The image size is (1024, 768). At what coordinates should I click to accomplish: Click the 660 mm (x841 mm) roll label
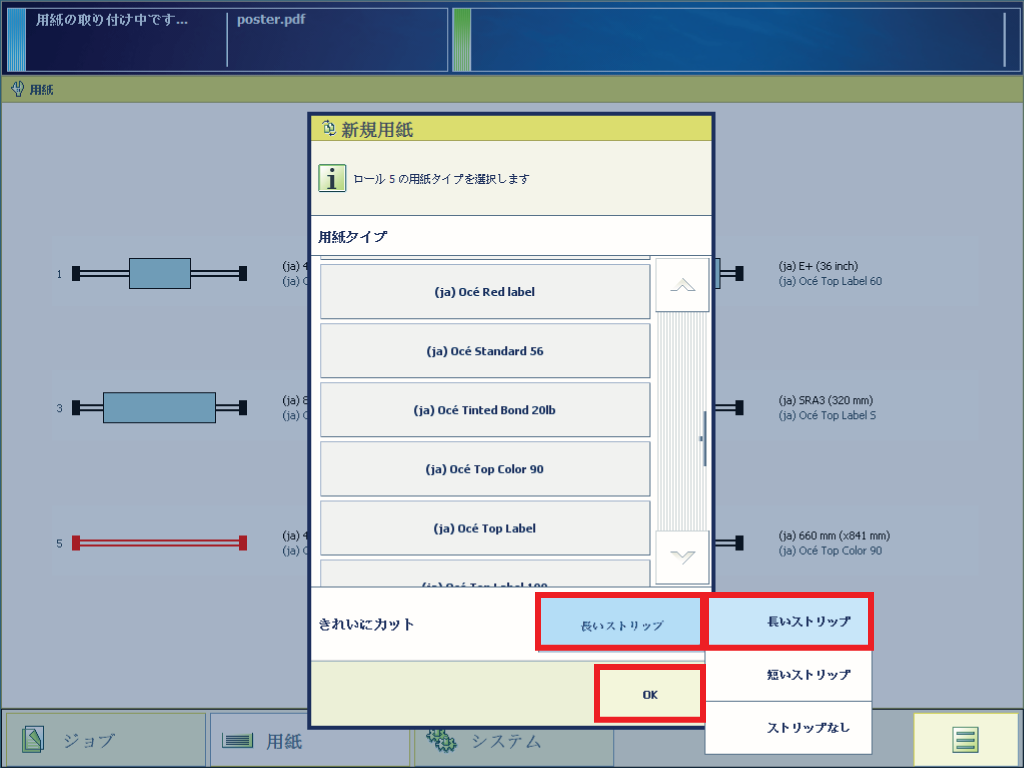(834, 536)
